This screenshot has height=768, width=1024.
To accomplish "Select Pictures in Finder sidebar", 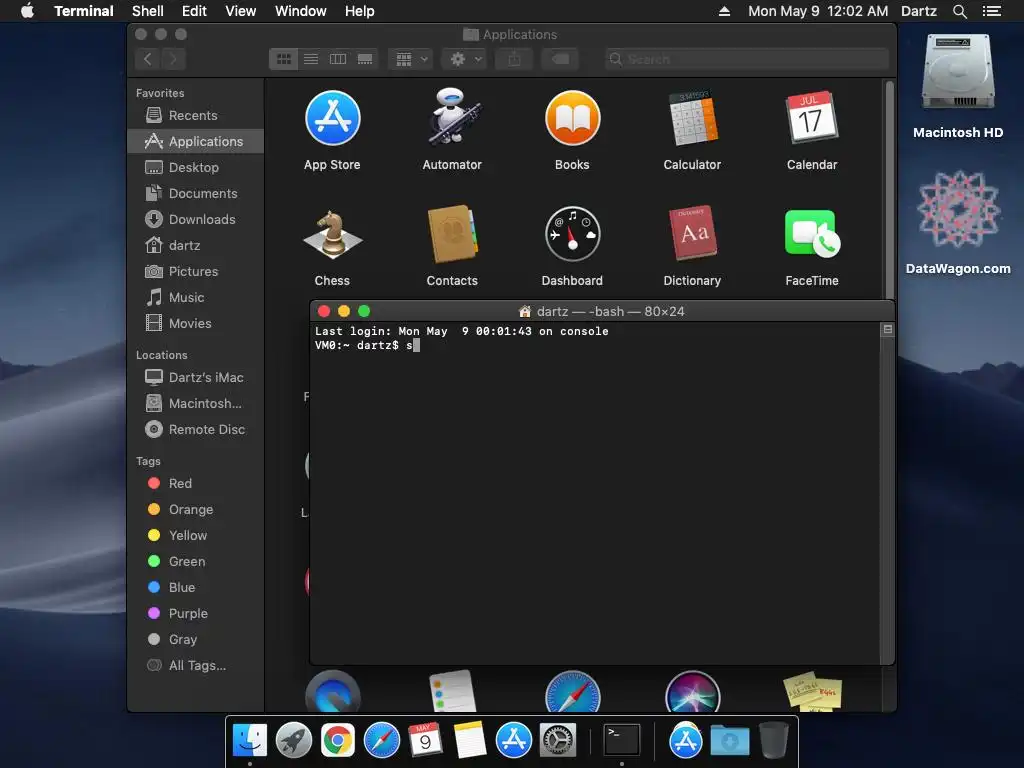I will coord(195,272).
